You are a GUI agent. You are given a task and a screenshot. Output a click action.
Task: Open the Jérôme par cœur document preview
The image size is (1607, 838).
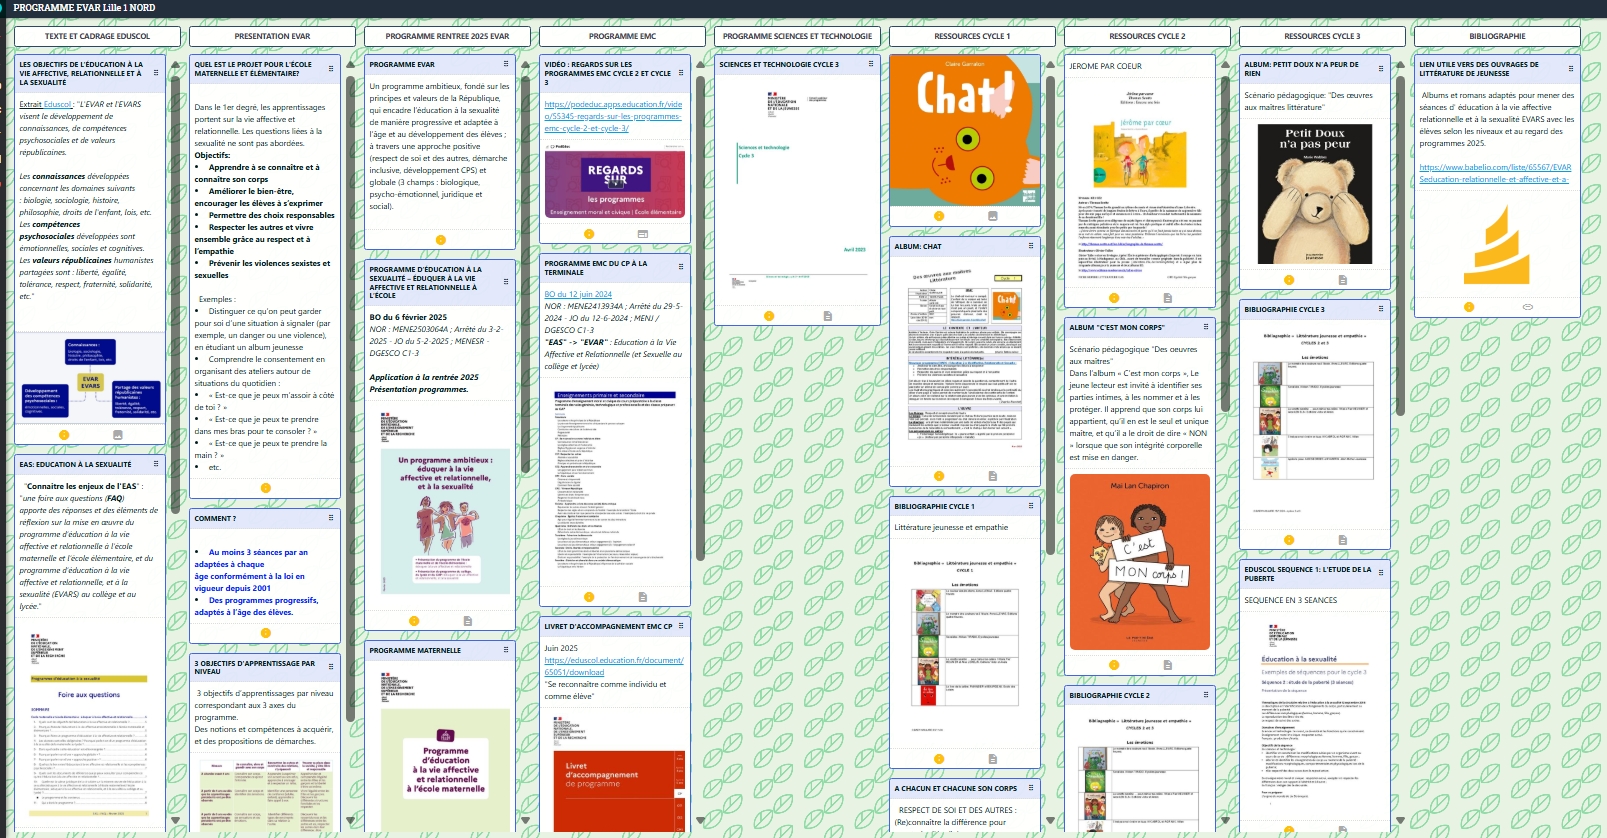pos(1140,184)
